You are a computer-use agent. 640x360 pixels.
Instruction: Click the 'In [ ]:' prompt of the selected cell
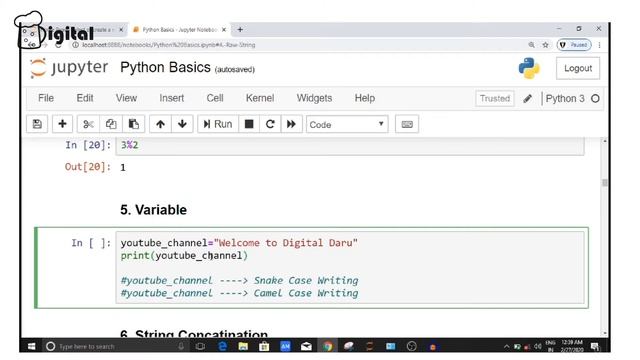coord(91,243)
